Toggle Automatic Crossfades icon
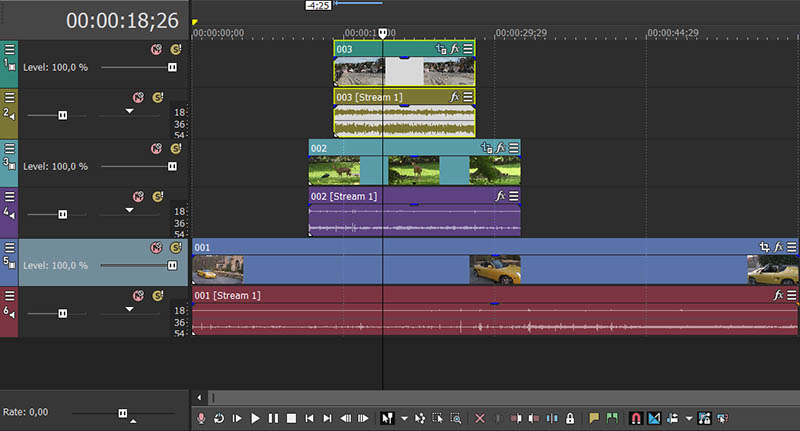Image resolution: width=800 pixels, height=431 pixels. (654, 418)
